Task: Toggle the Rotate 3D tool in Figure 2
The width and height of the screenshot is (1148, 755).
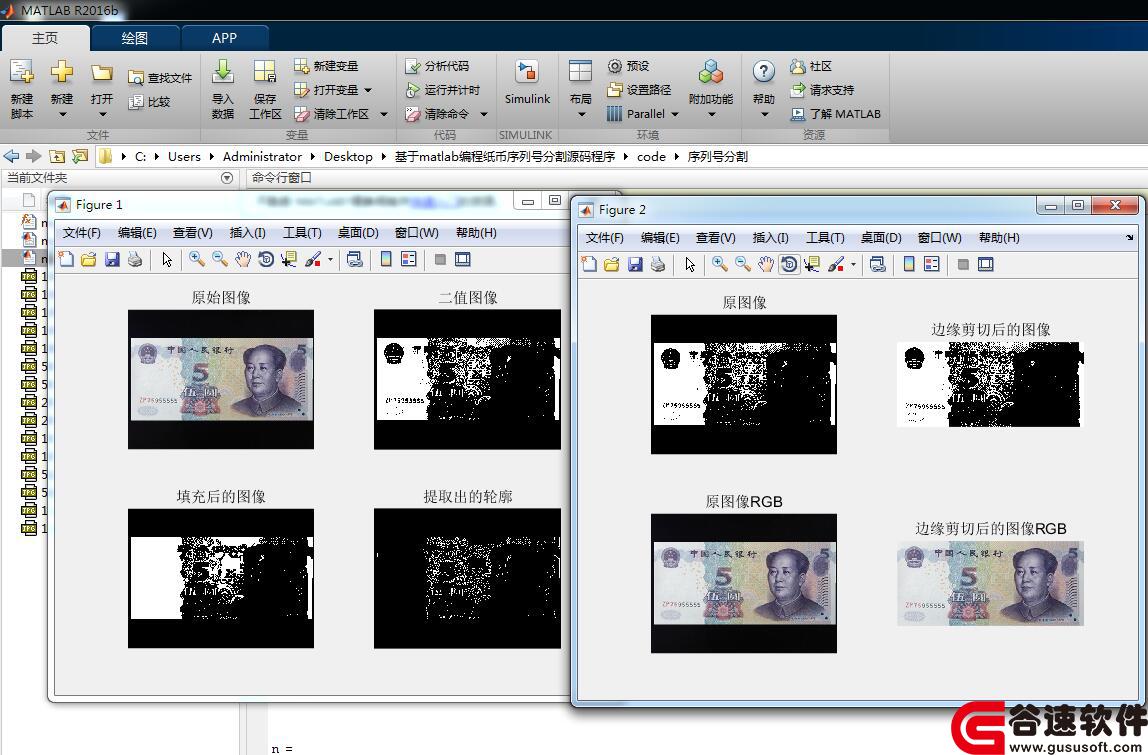Action: (789, 264)
